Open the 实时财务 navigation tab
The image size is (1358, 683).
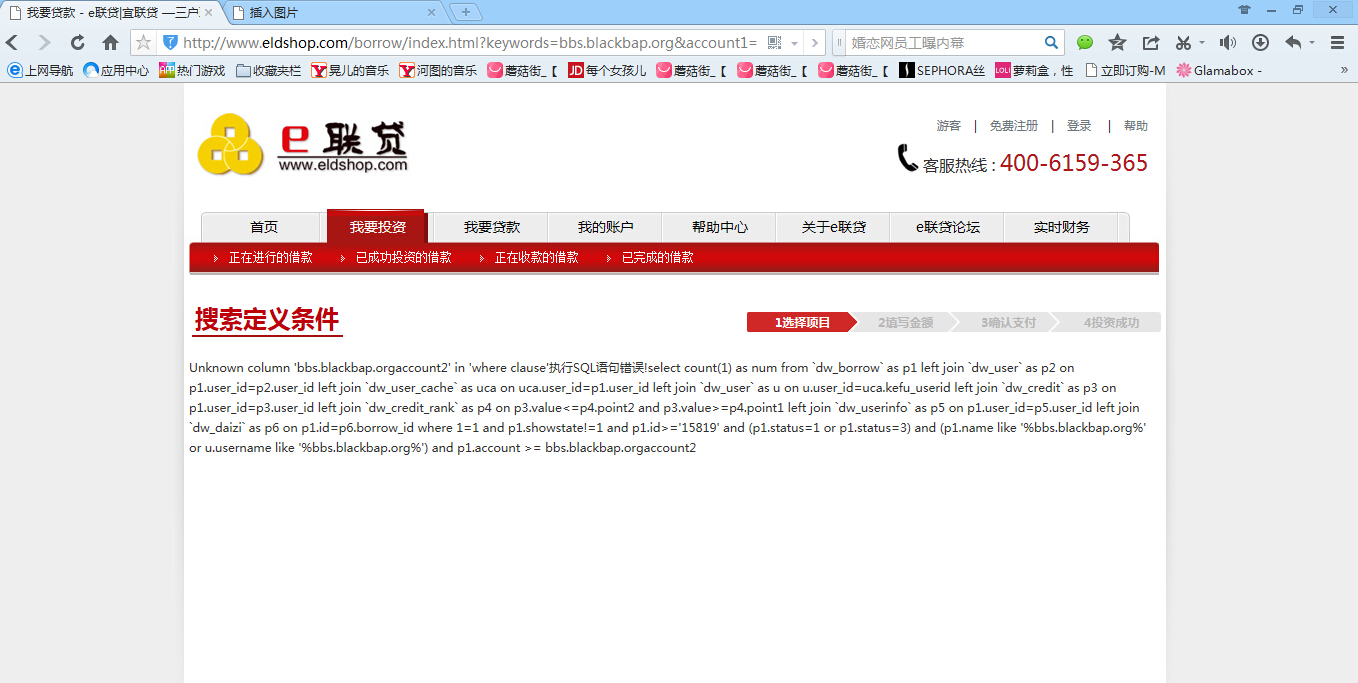pos(1061,227)
